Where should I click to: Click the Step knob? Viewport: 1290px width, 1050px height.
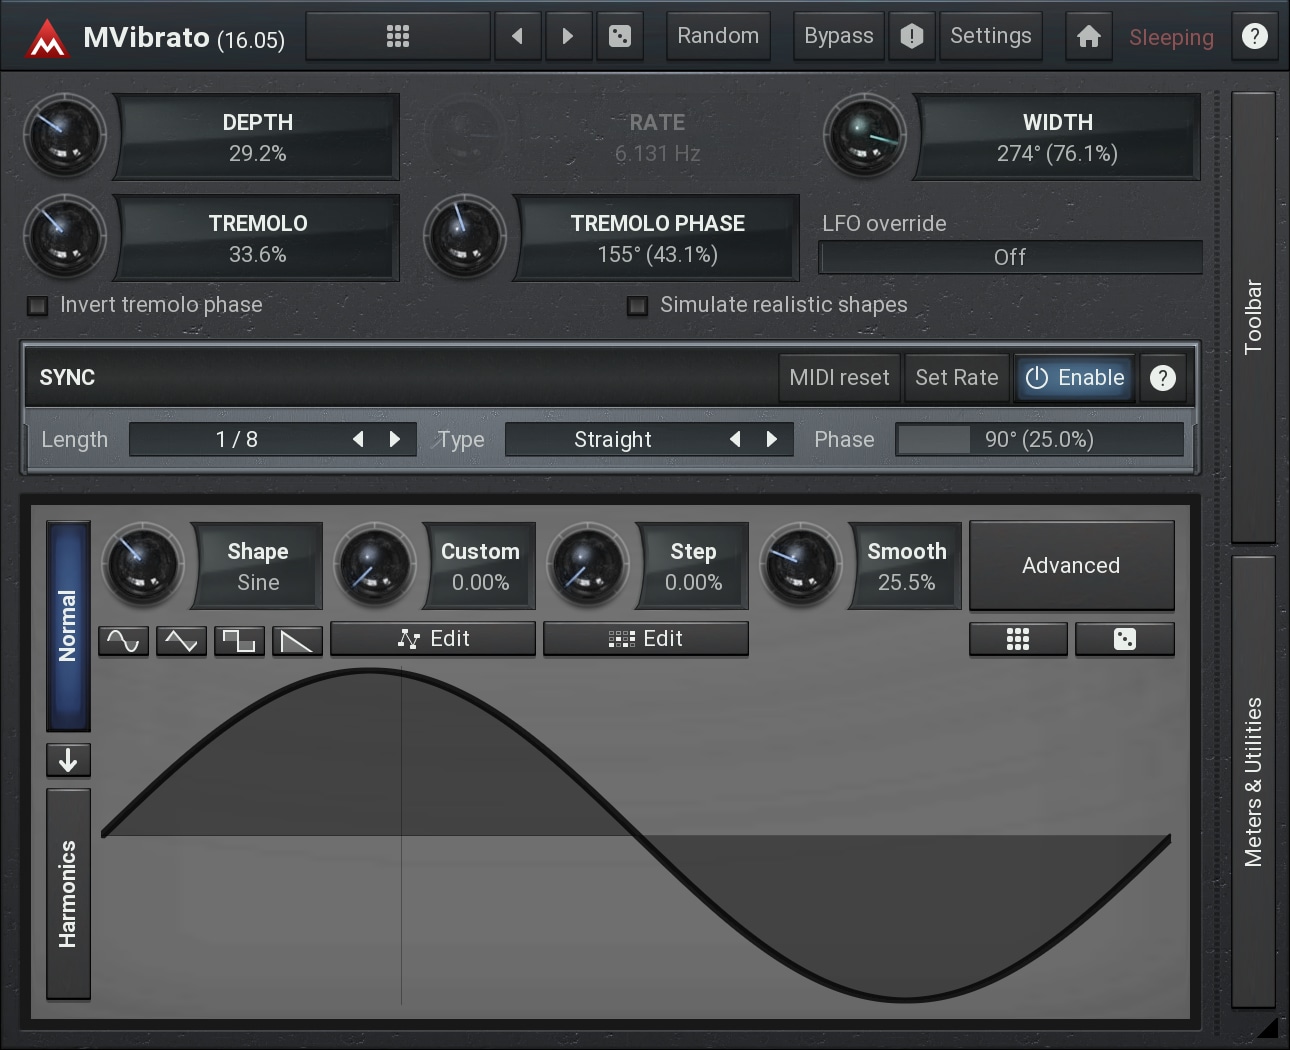588,565
